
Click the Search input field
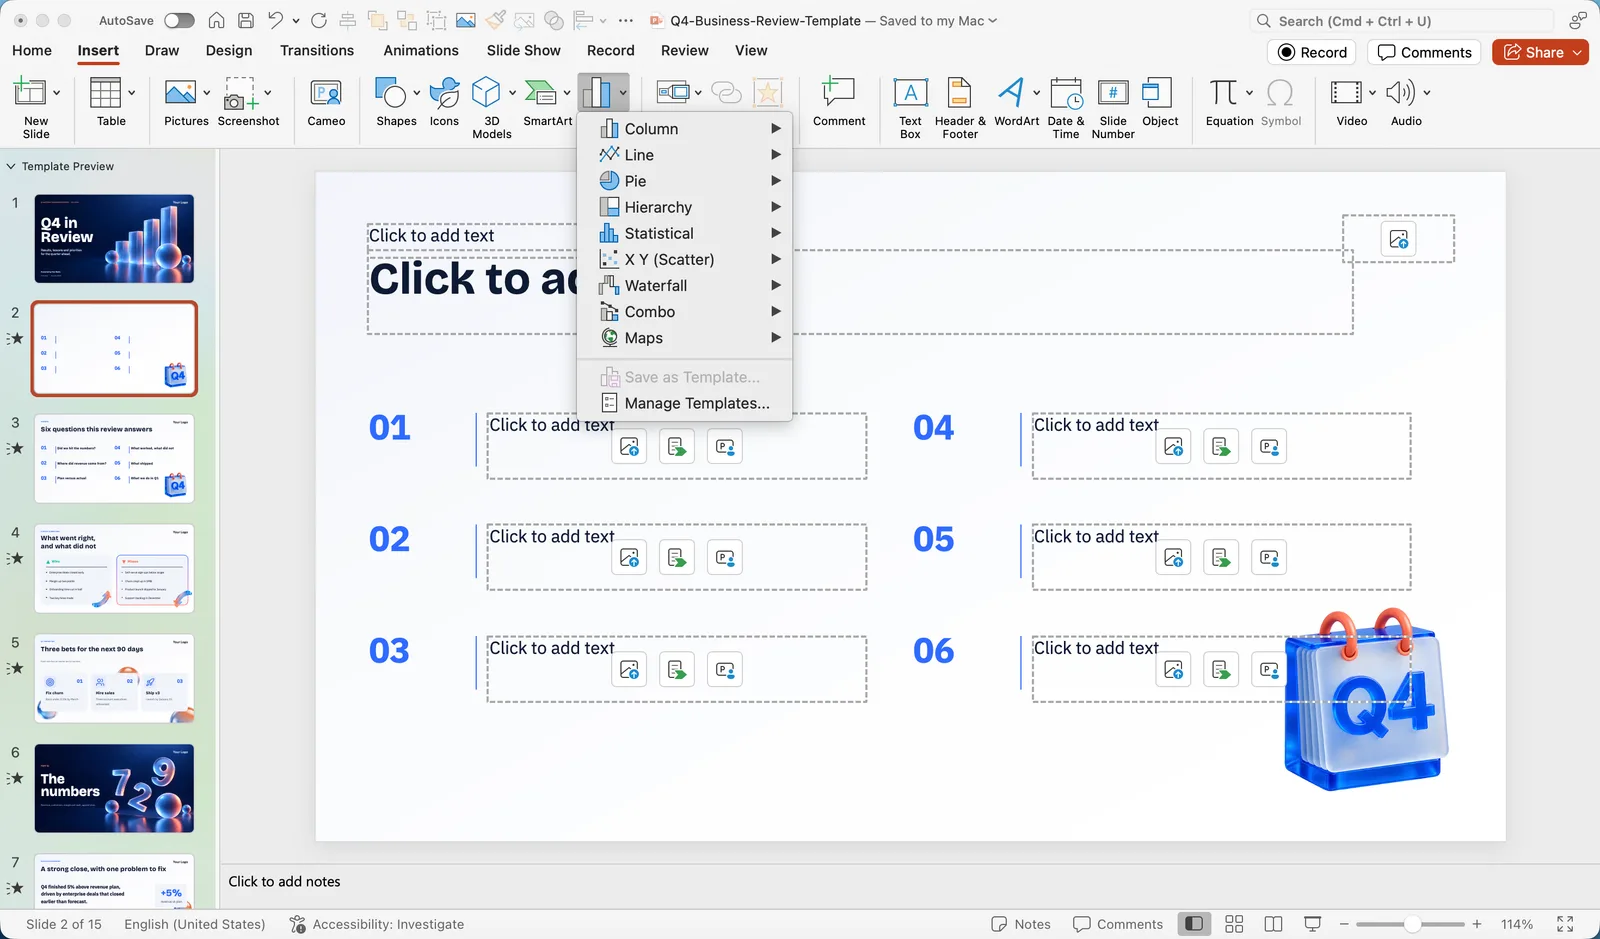click(x=1402, y=21)
